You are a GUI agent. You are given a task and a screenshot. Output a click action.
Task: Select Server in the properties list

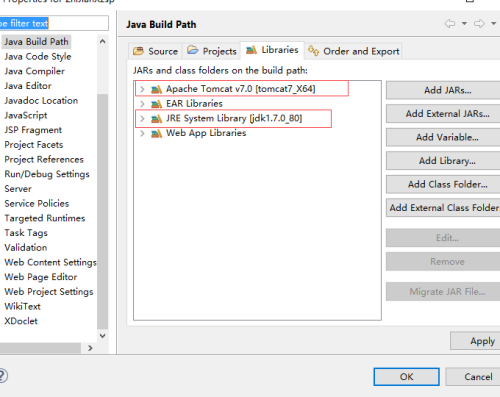pos(18,189)
